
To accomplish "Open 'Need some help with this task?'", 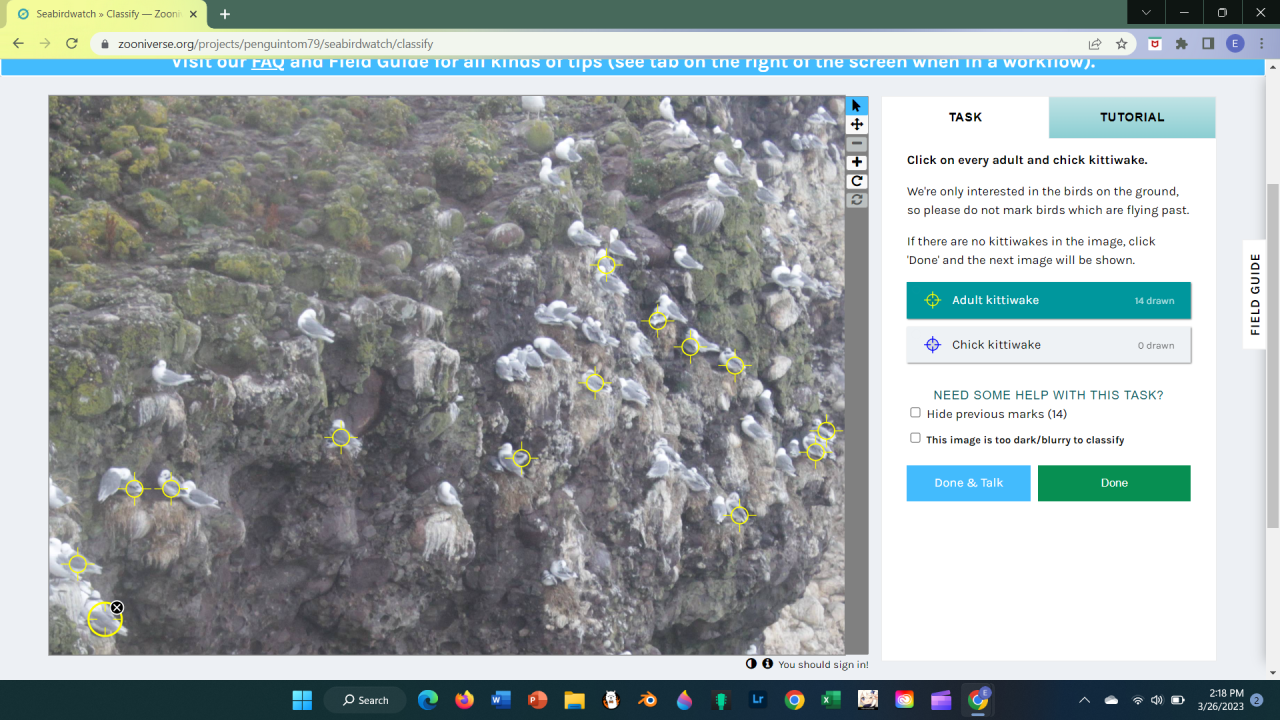I will tap(1048, 395).
